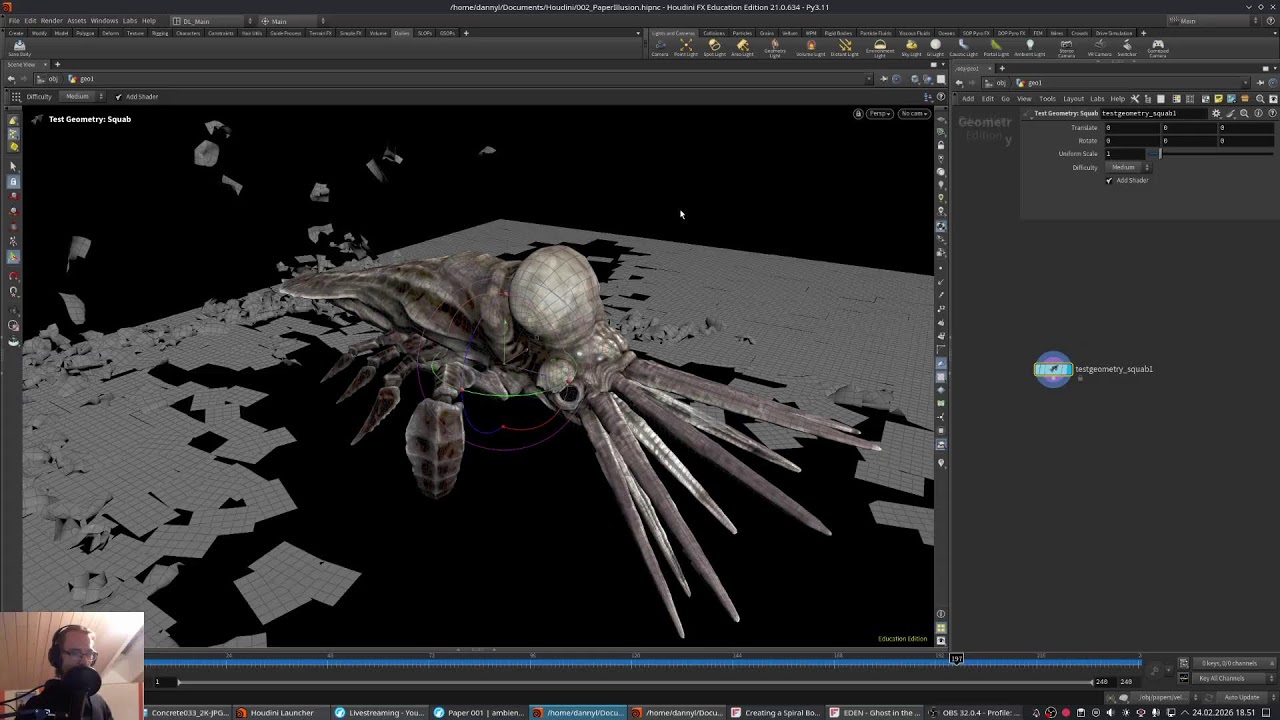Click the viewport help question icon
1280x720 pixels.
click(941, 97)
